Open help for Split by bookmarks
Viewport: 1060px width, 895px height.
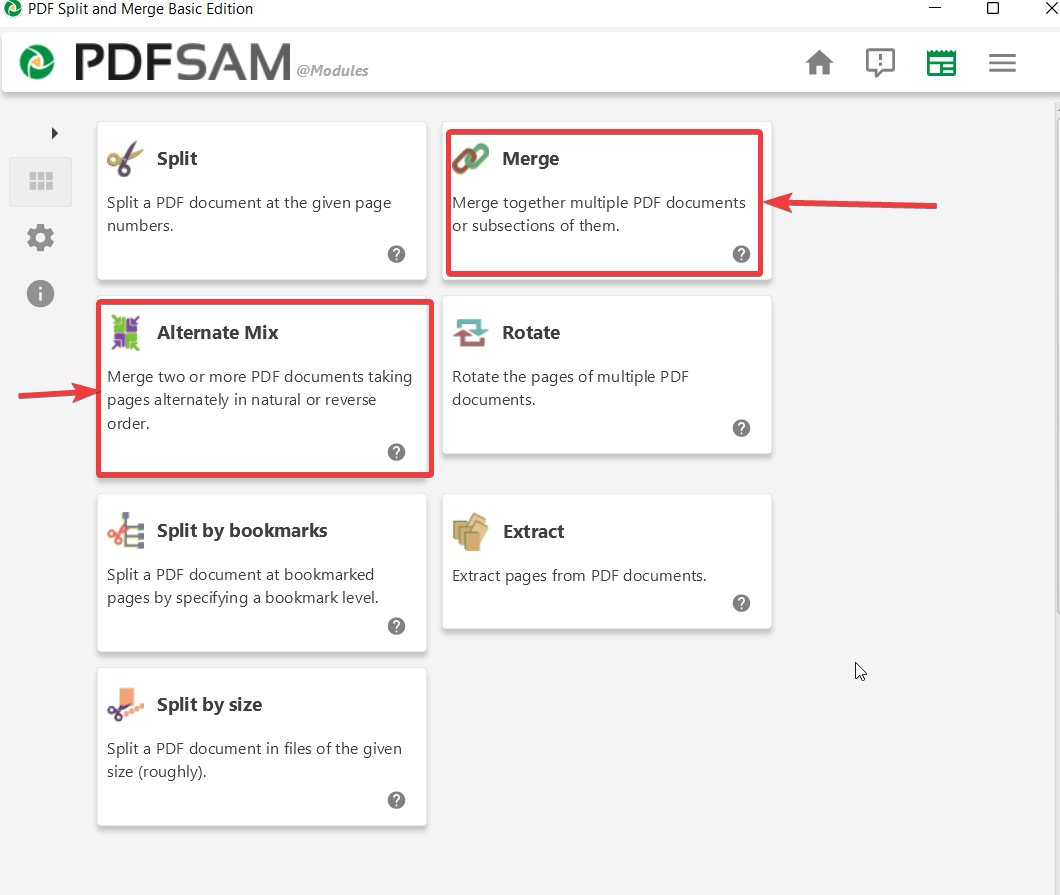point(397,626)
